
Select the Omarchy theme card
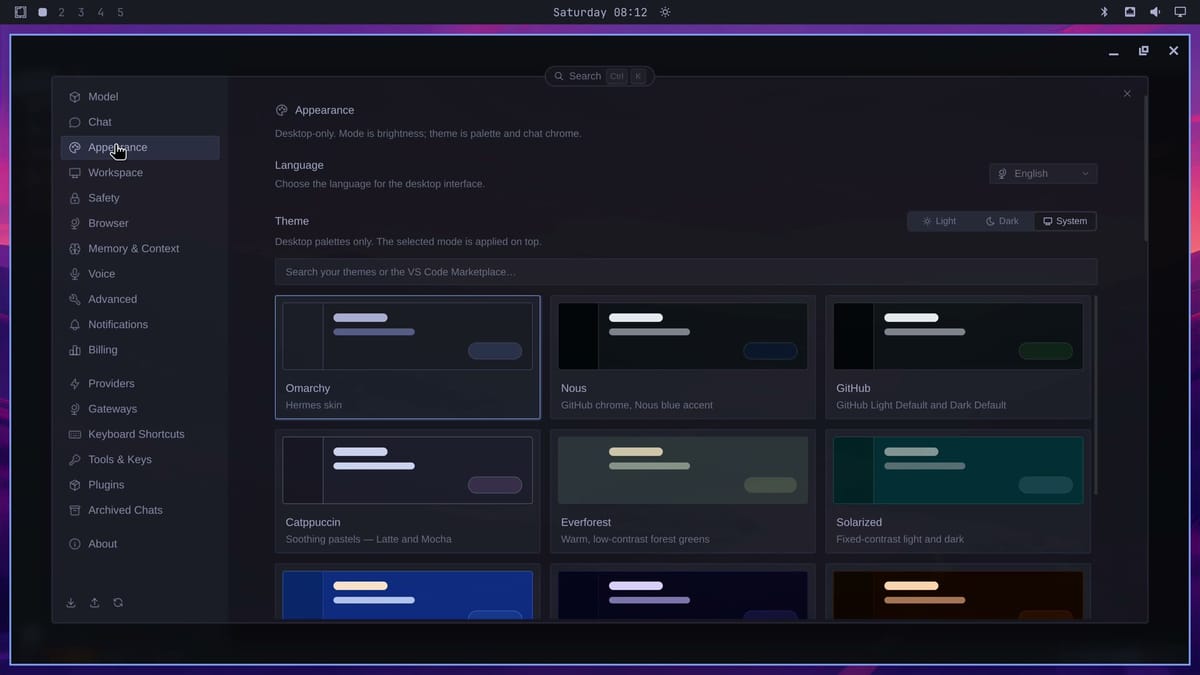tap(408, 357)
